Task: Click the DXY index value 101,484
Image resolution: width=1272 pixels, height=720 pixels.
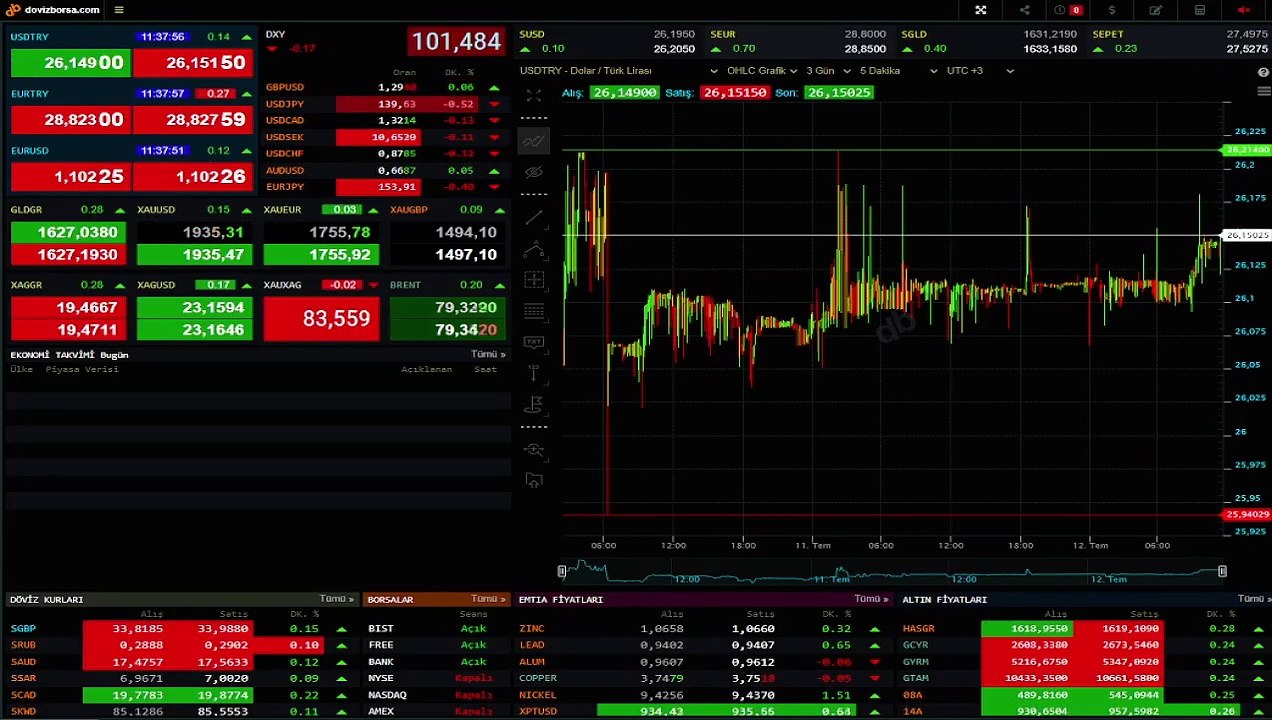Action: (x=455, y=42)
